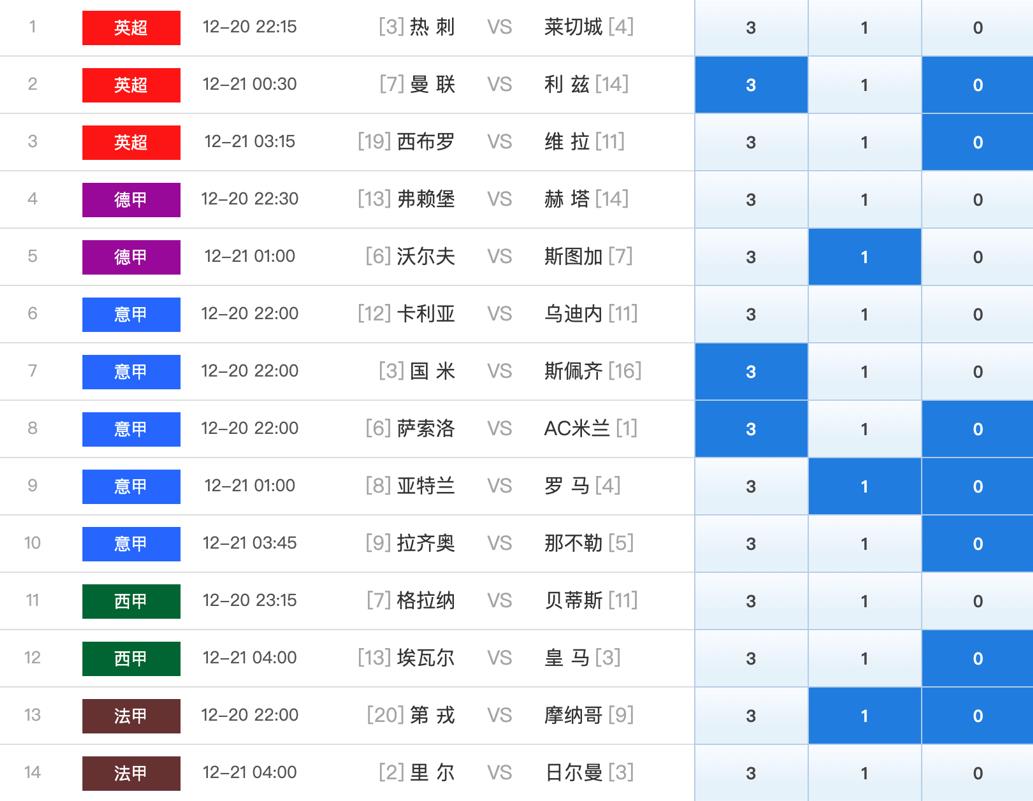Click the 意甲 badge on the 萨索洛 row
Screen dimensions: 1033x801
click(131, 429)
